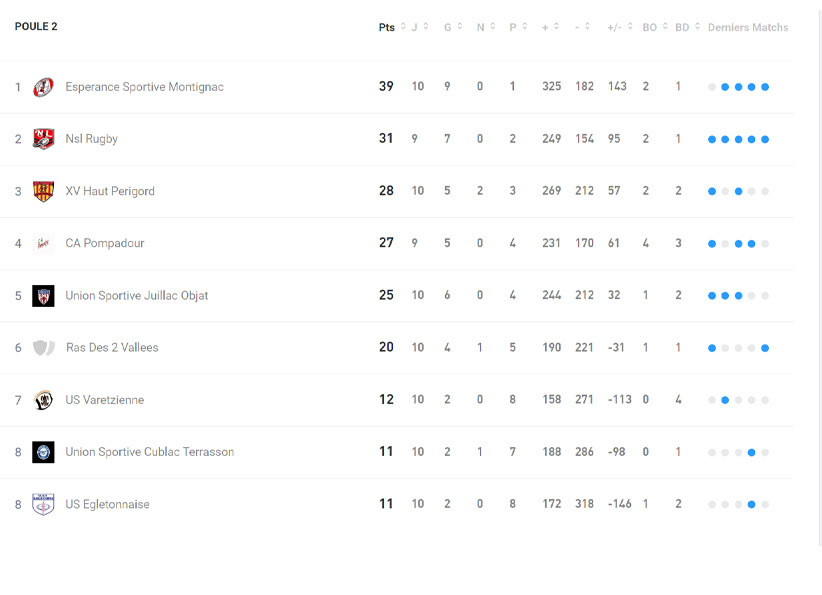Click the Derniers Matchs column header
Screen dimensions: 822x595
[747, 27]
